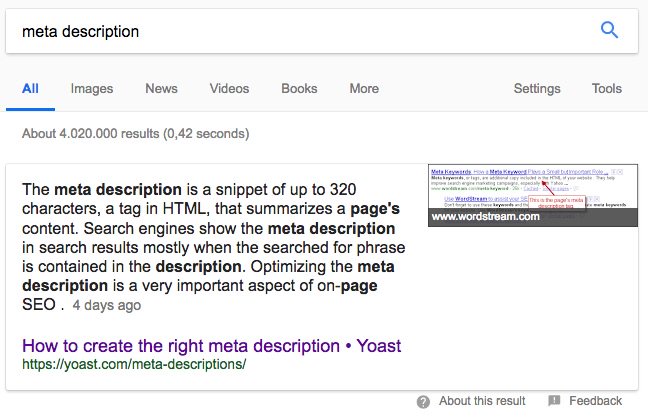Open the News results tab
Screen dimensions: 648x418
161,88
